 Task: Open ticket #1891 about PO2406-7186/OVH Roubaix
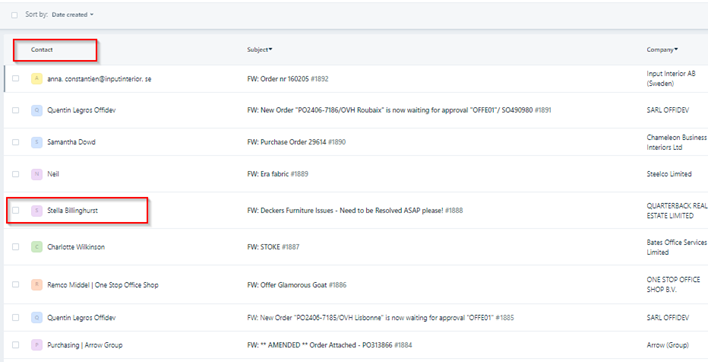pos(399,110)
